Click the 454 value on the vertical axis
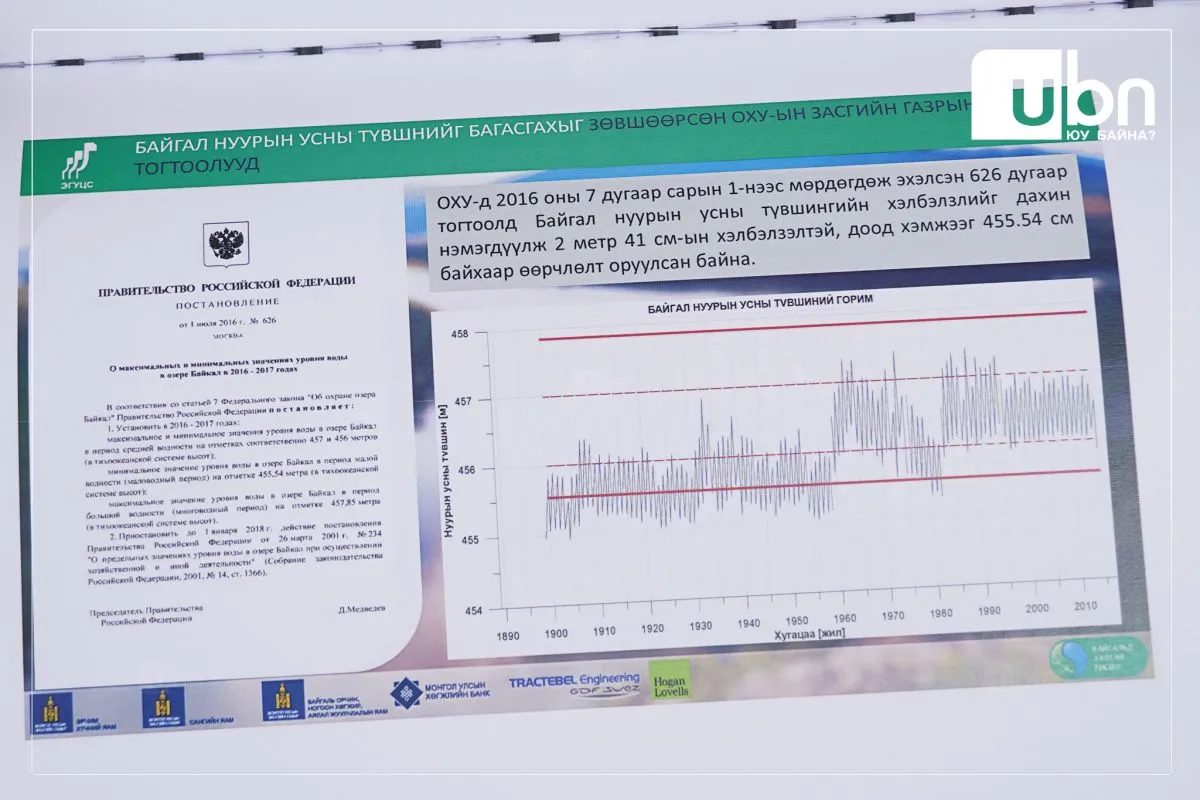 click(x=472, y=609)
